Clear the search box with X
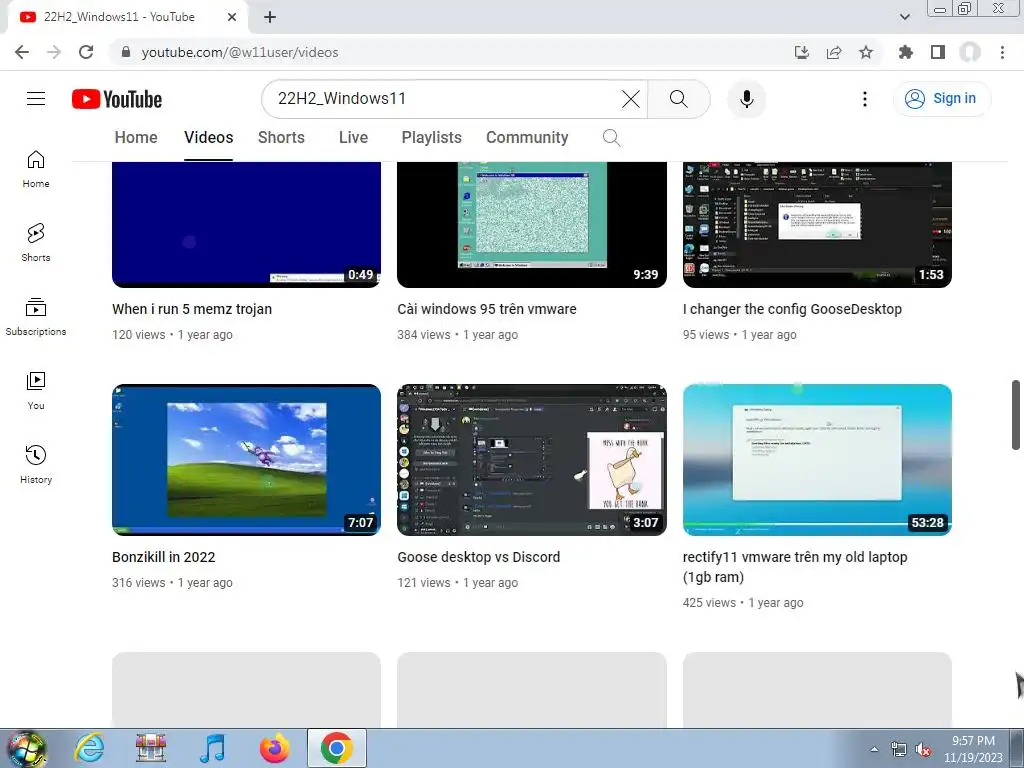The width and height of the screenshot is (1024, 768). tap(630, 99)
